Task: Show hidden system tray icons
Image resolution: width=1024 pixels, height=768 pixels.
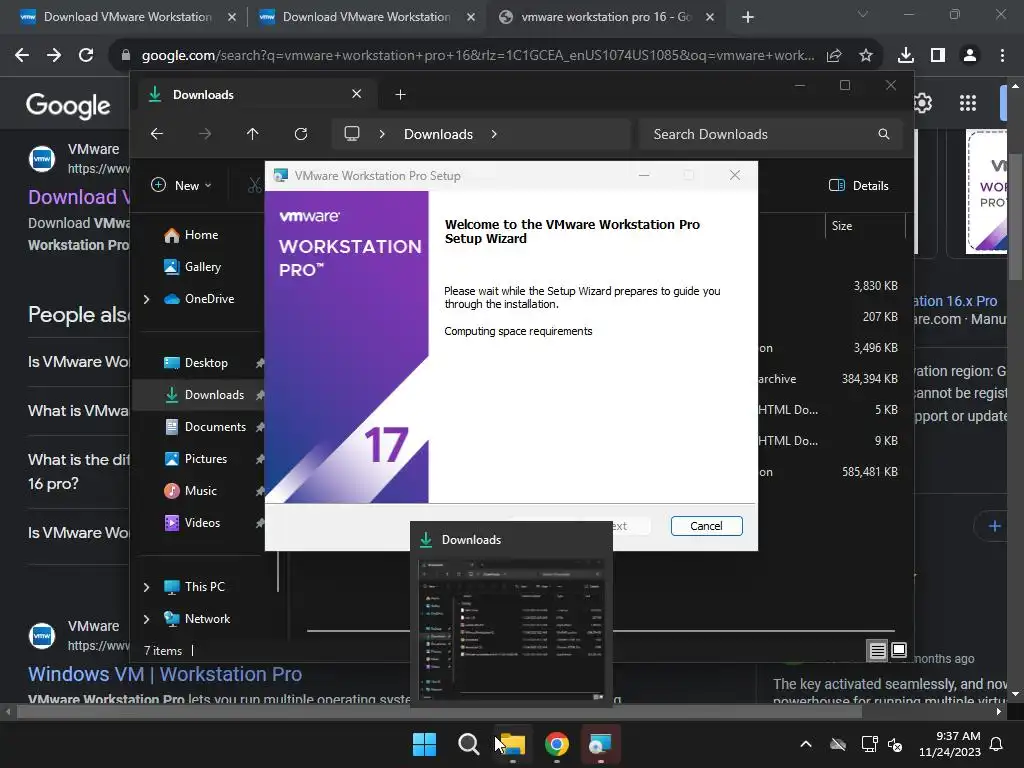Action: [x=806, y=744]
